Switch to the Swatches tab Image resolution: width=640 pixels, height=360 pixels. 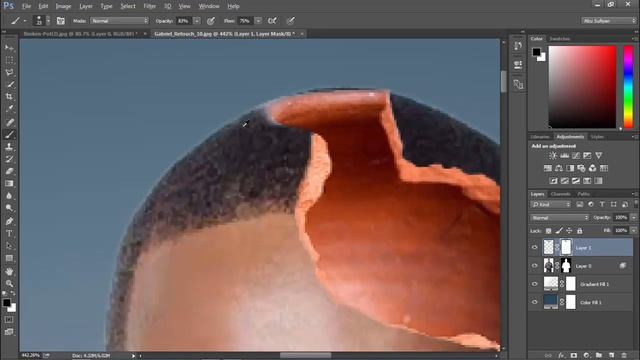560,39
